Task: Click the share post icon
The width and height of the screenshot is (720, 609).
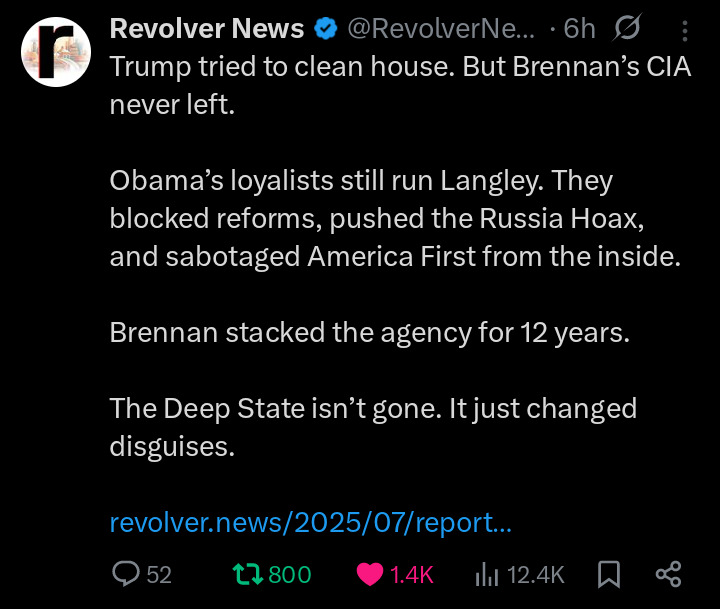Action: [668, 574]
